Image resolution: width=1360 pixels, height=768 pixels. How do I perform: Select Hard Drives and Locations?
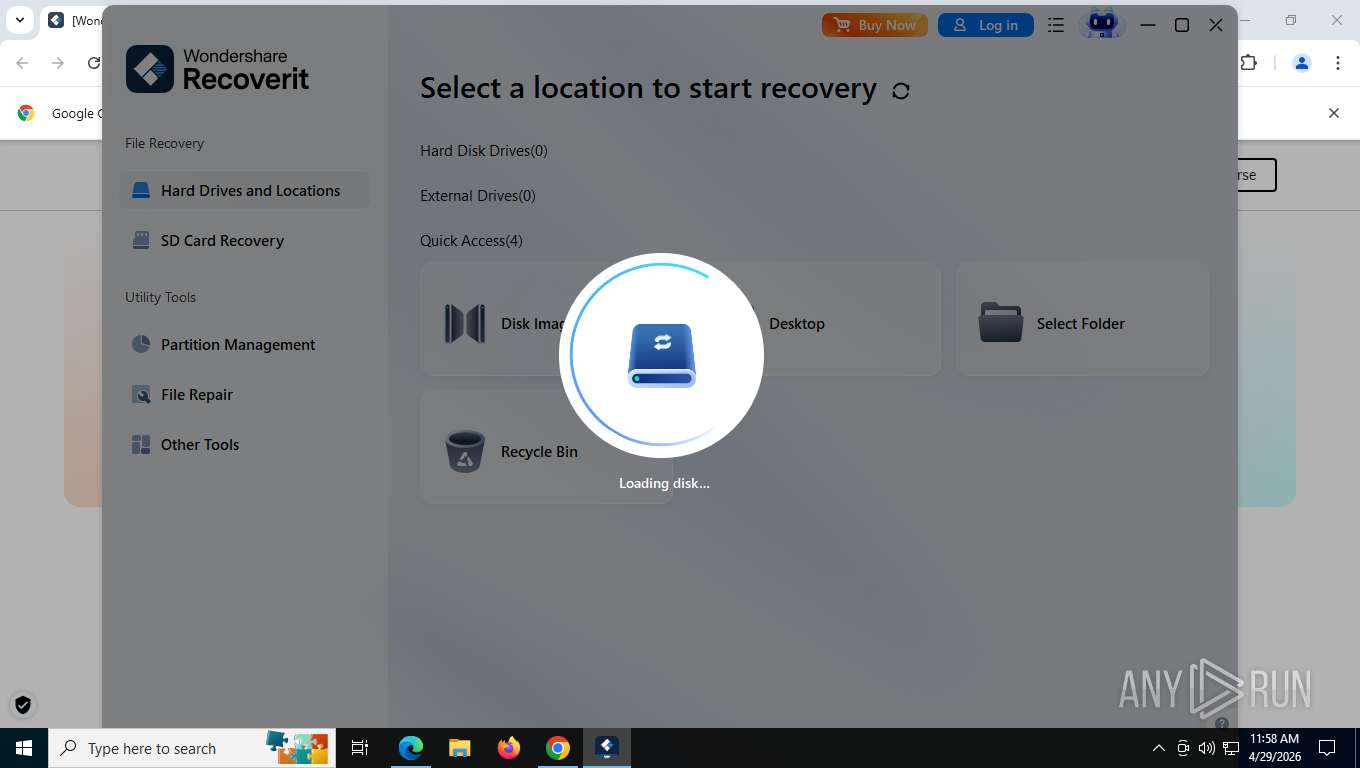[245, 190]
